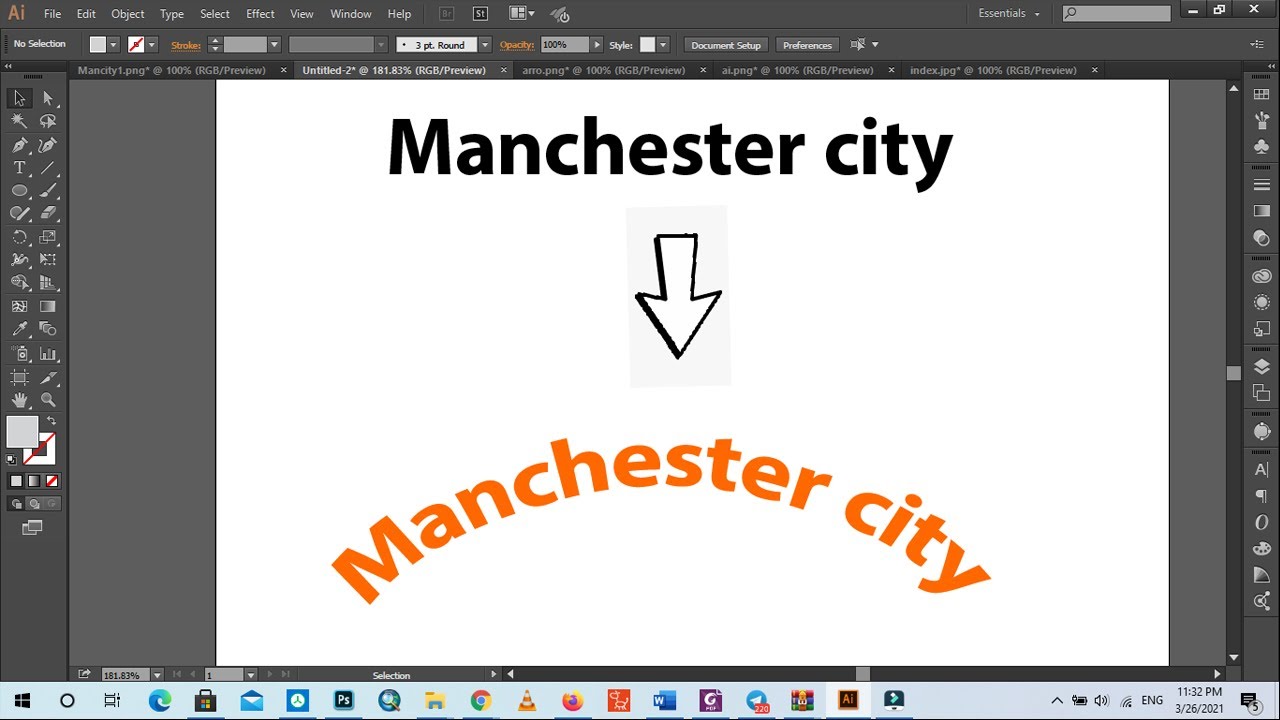This screenshot has height=720, width=1280.
Task: Select the Direct Selection tool
Action: [48, 98]
